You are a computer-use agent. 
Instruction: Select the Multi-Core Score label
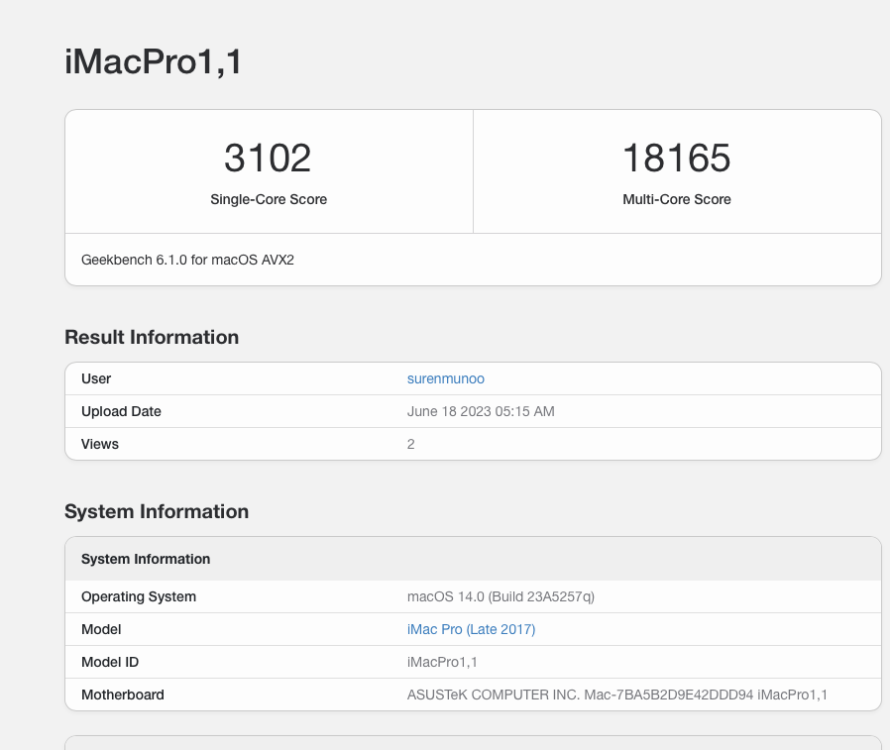pyautogui.click(x=677, y=199)
